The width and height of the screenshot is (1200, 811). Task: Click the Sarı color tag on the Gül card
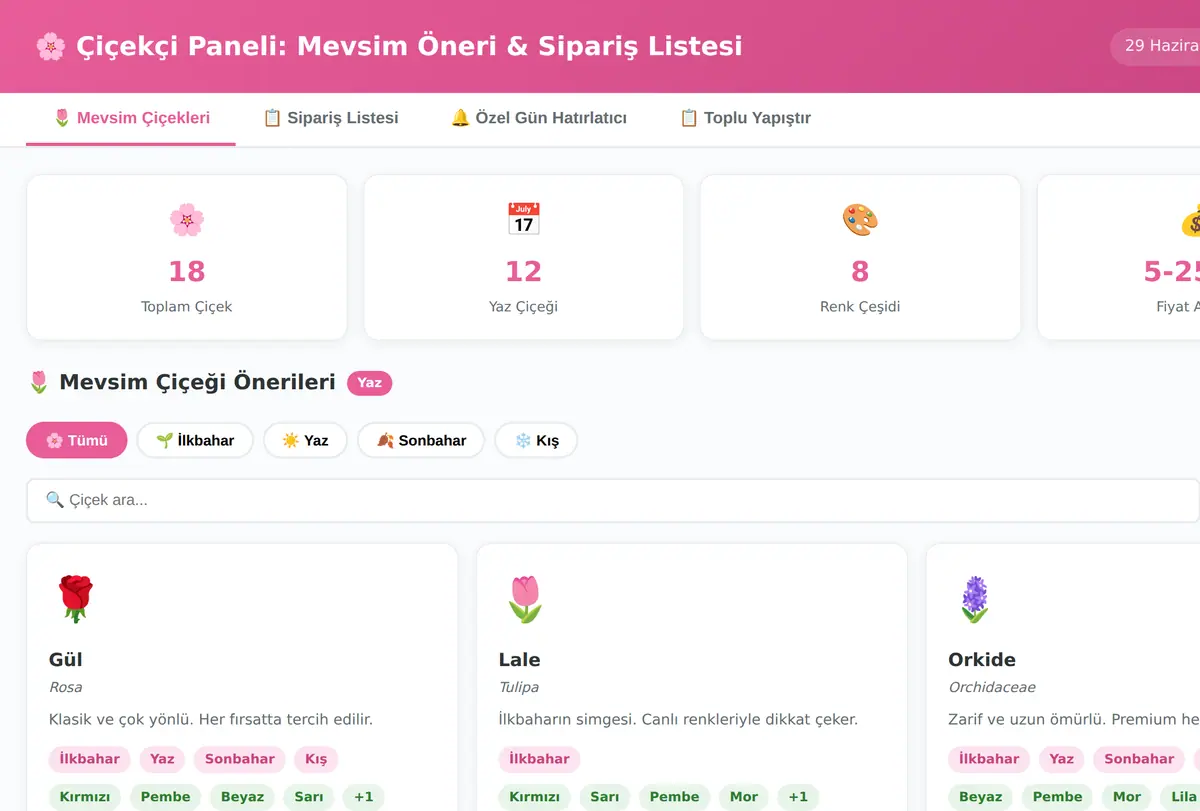309,797
